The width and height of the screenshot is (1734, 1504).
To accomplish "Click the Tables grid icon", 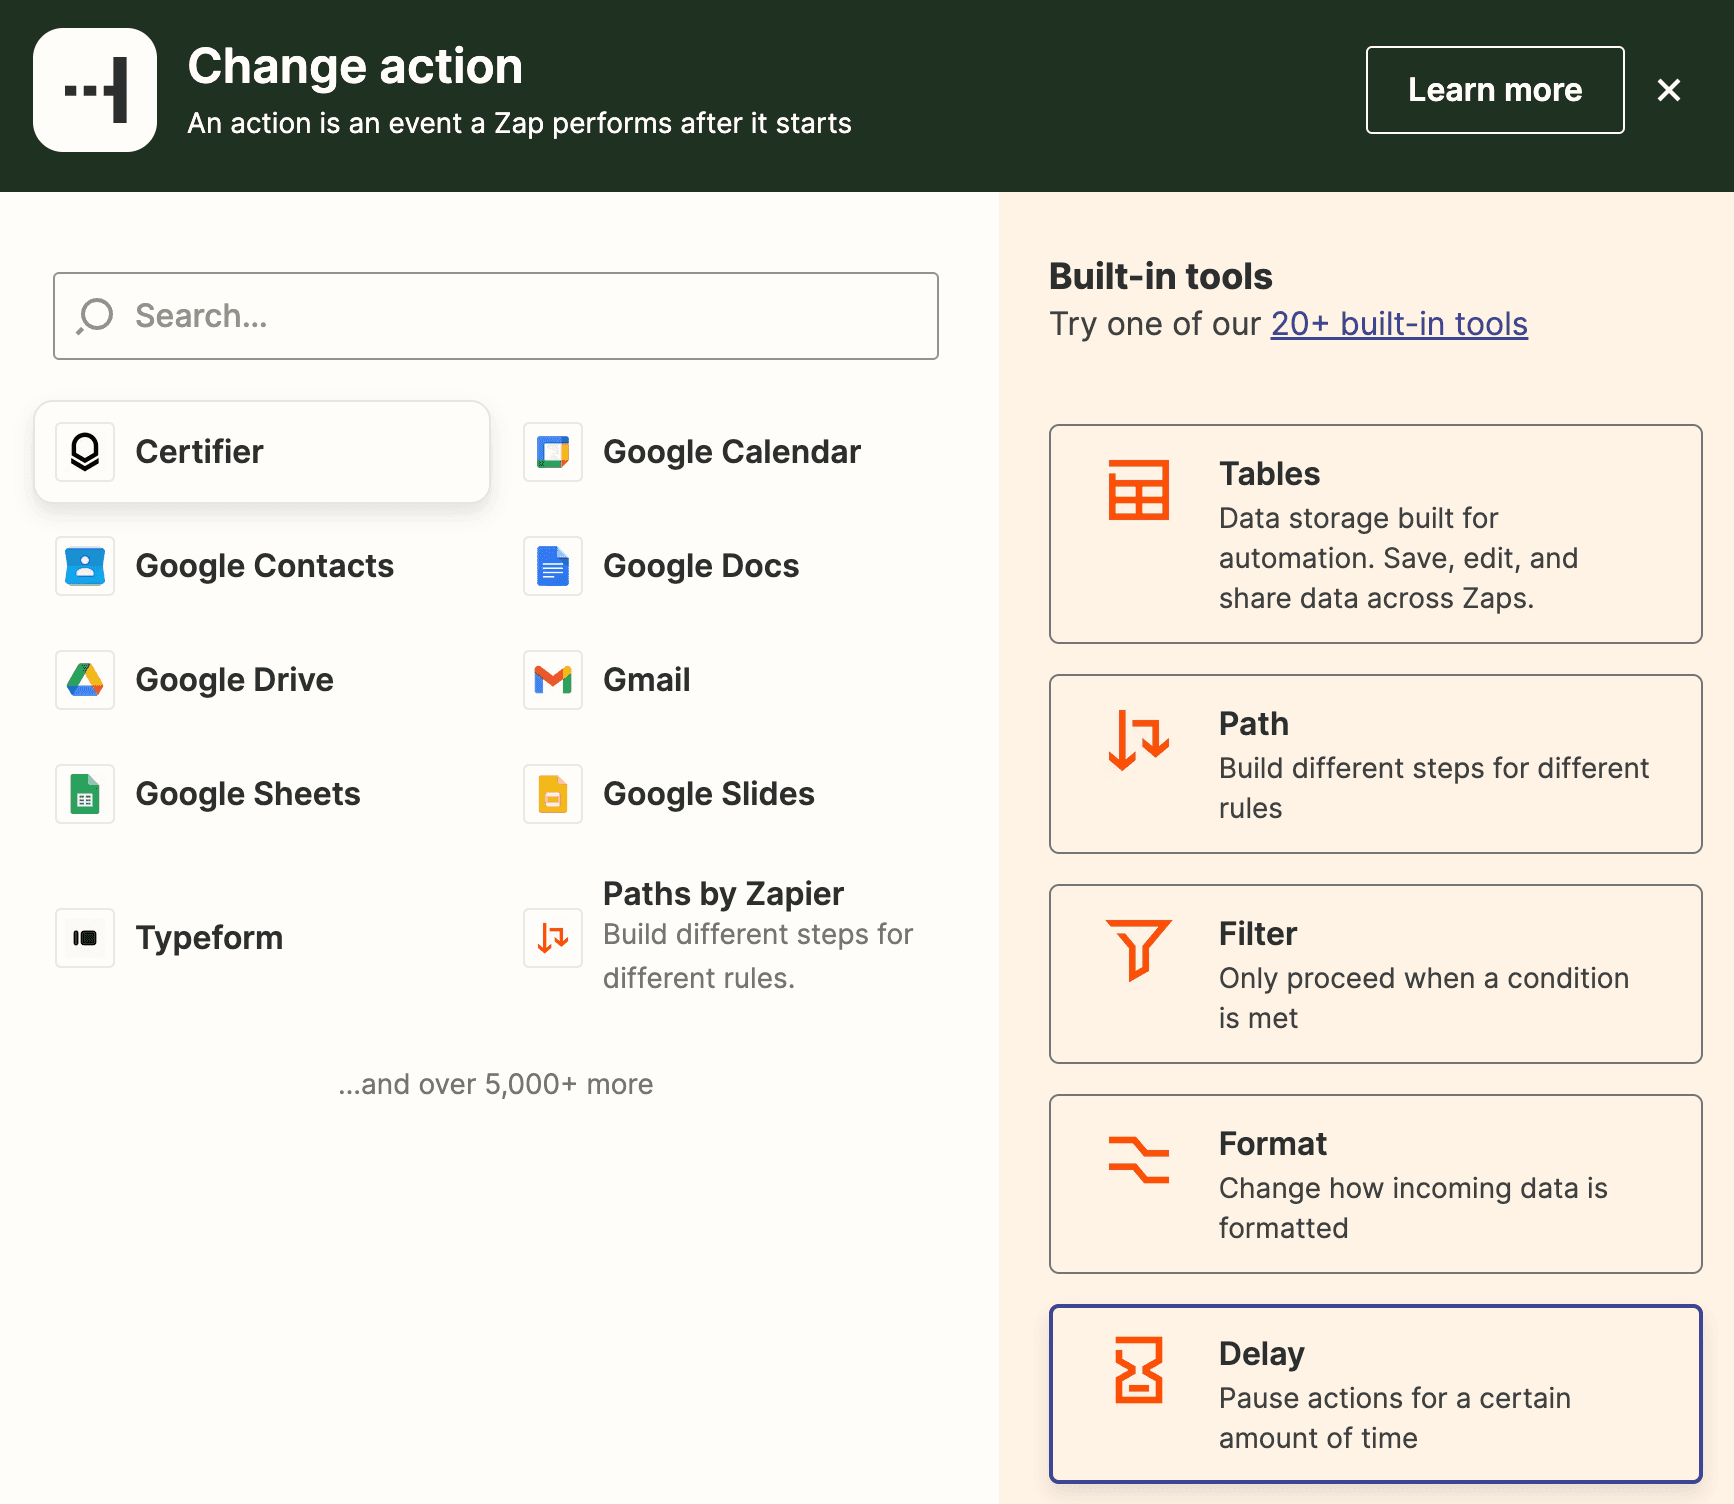I will tap(1139, 490).
